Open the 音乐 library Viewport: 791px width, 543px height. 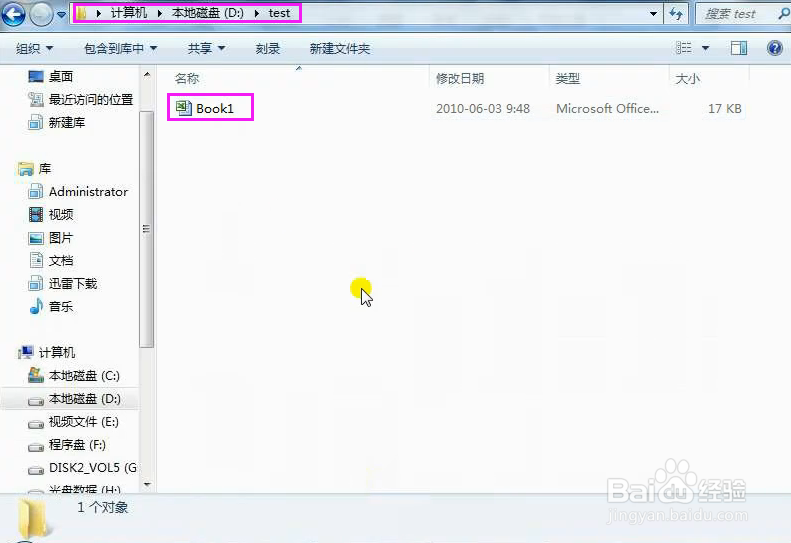[61, 306]
